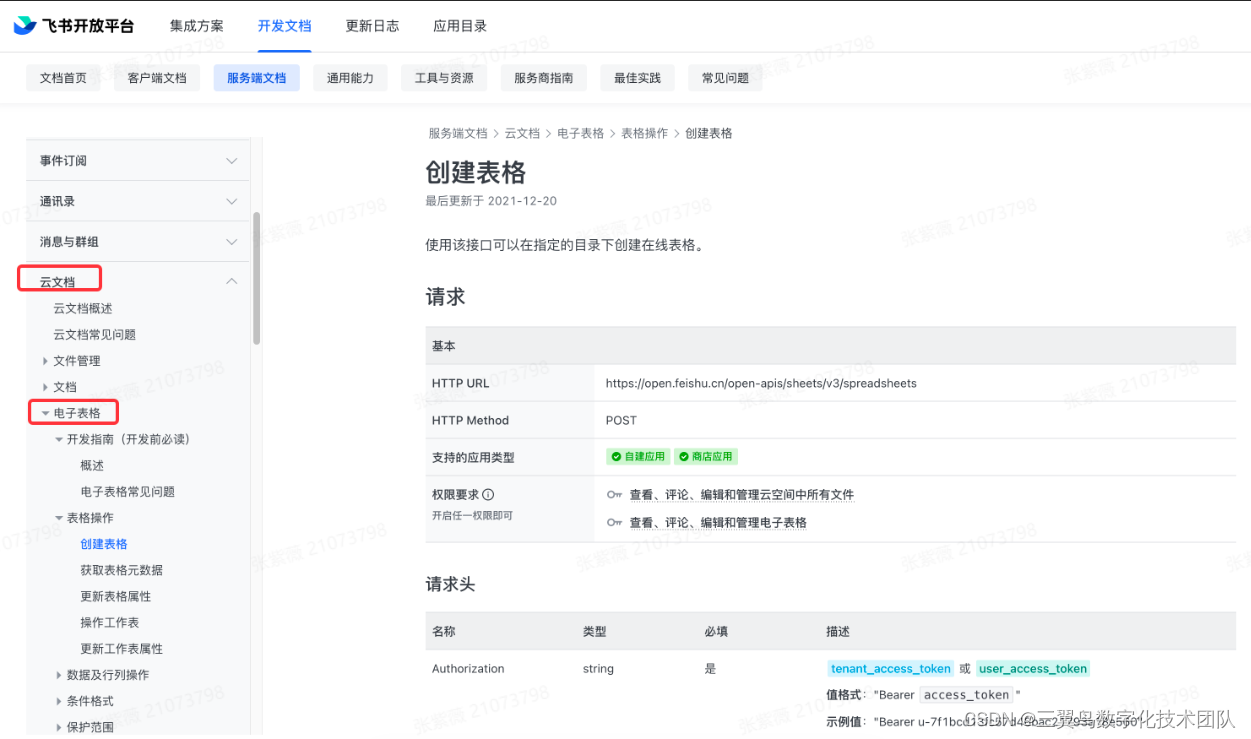Expand the 条件格式 tree arrow

click(59, 701)
